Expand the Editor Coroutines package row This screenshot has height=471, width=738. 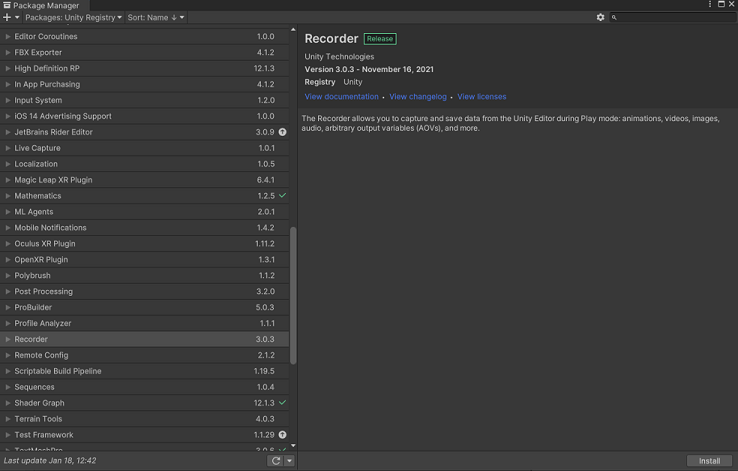pyautogui.click(x=8, y=36)
